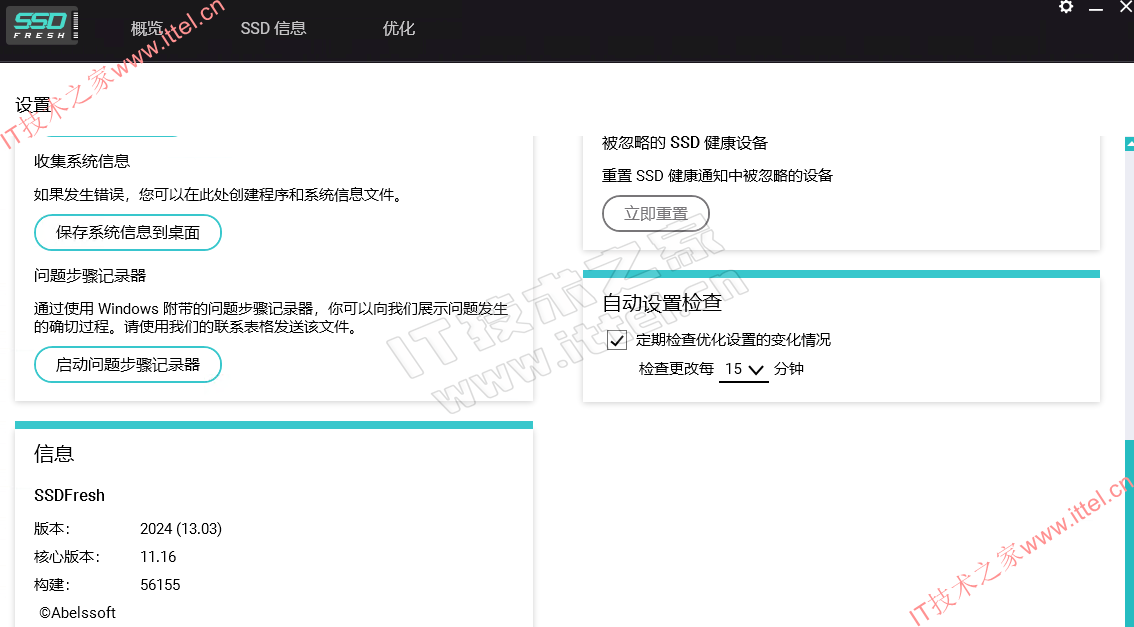This screenshot has width=1134, height=627.
Task: Click the settings page vertical scrollbar
Action: coord(1129,532)
